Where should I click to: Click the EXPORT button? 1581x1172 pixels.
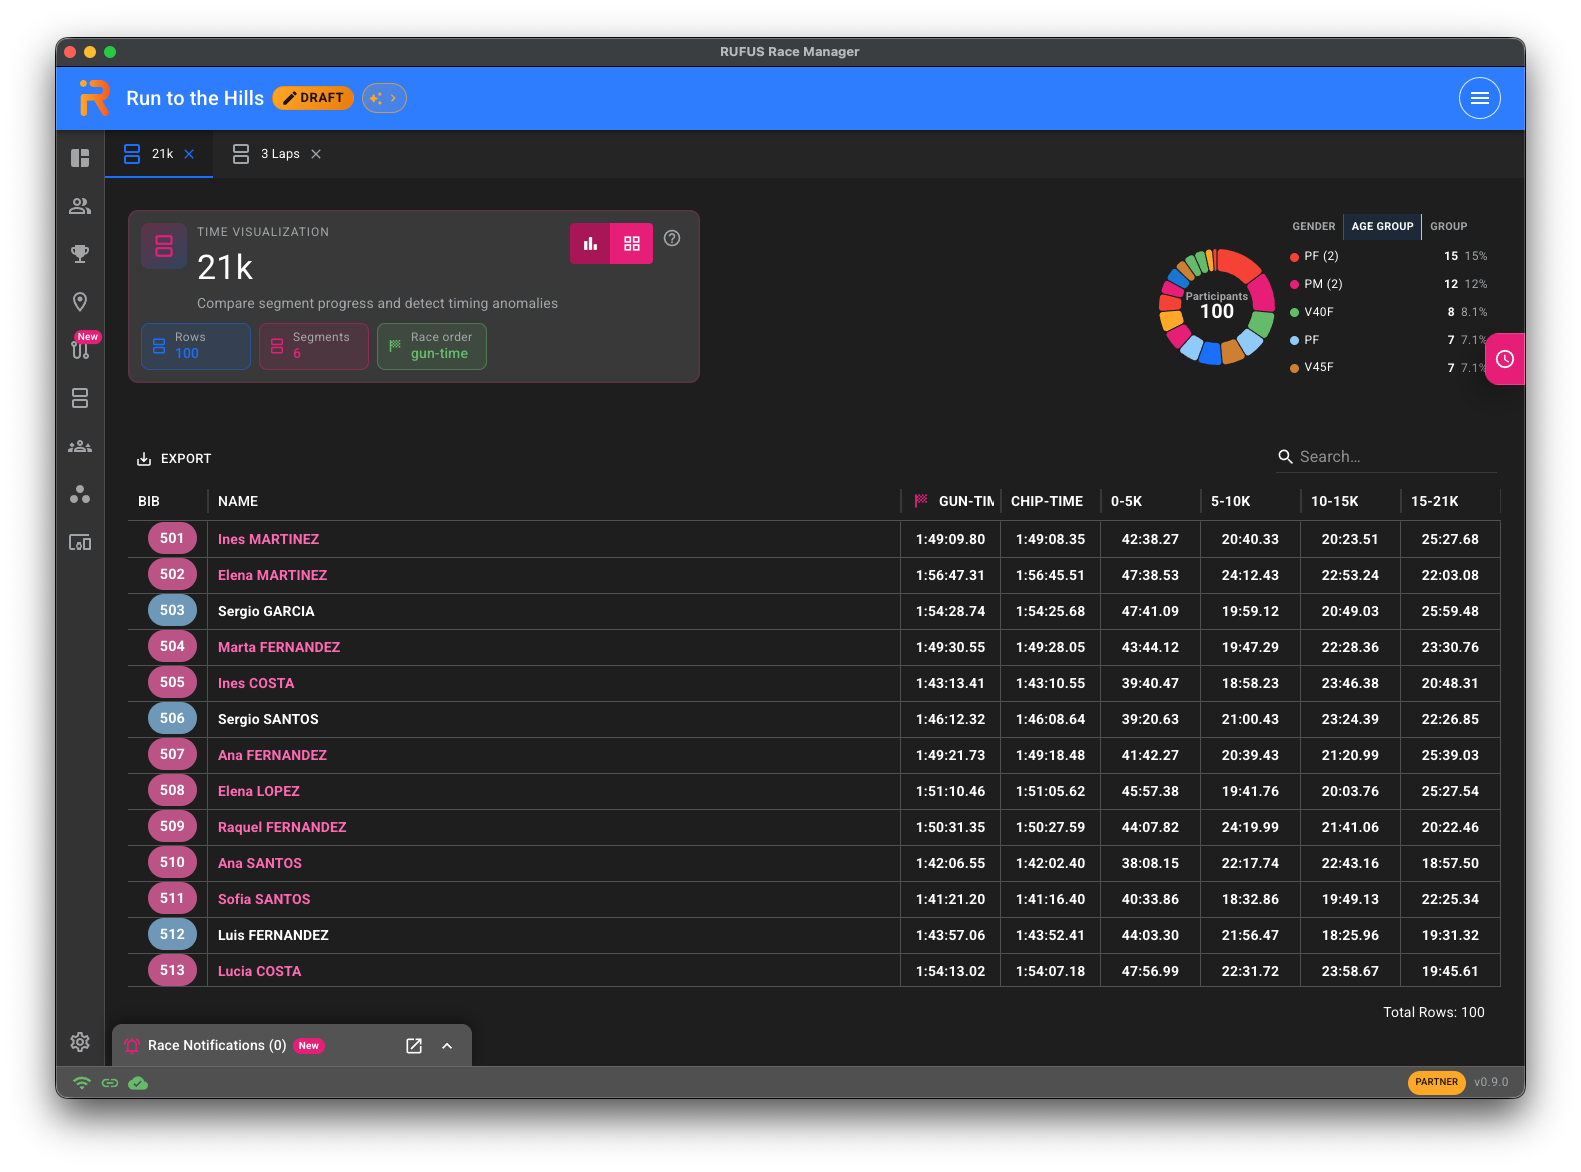(174, 459)
